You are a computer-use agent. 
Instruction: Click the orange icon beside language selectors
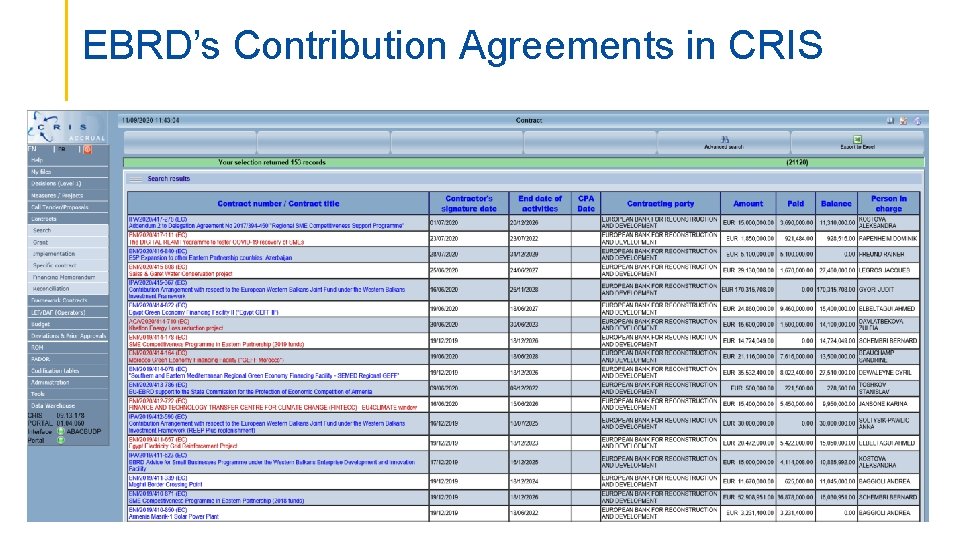tap(88, 149)
